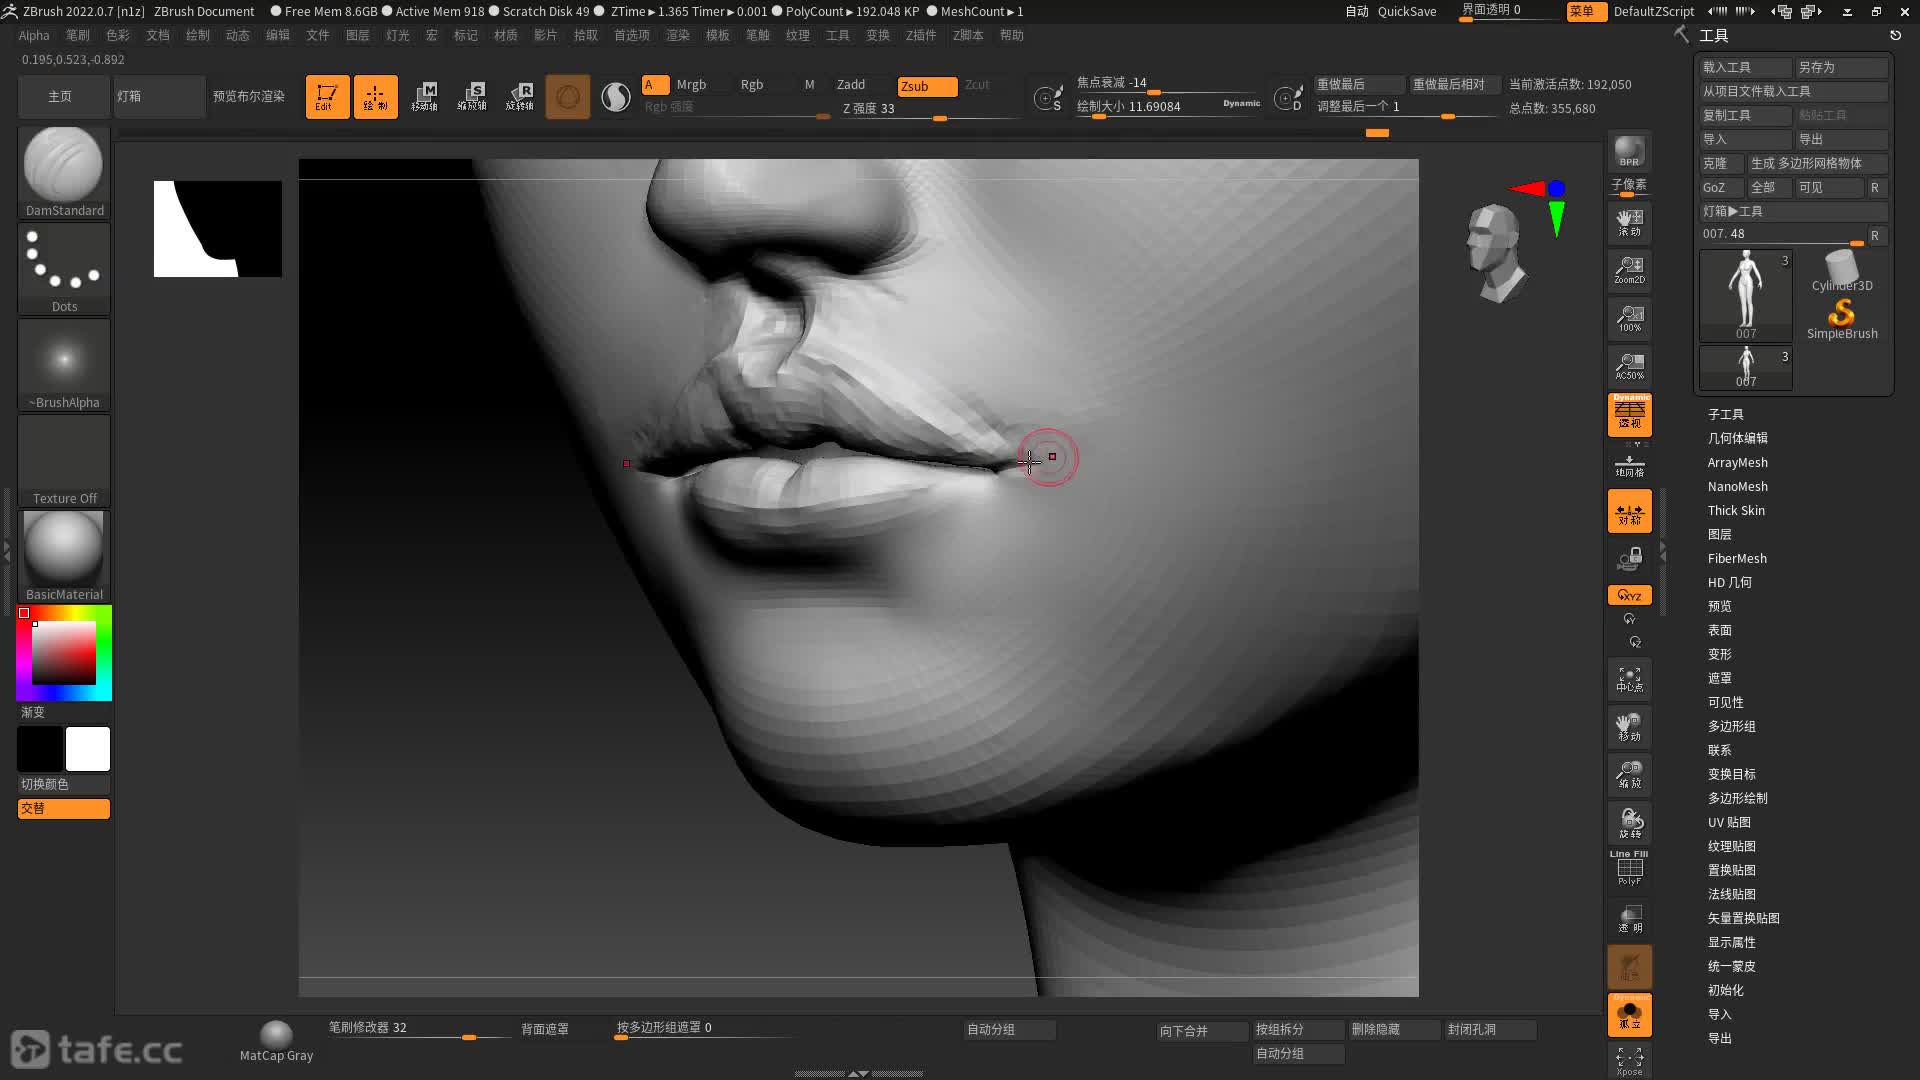Open the 笔刷 menu
Image resolution: width=1920 pixels, height=1080 pixels.
tap(78, 35)
